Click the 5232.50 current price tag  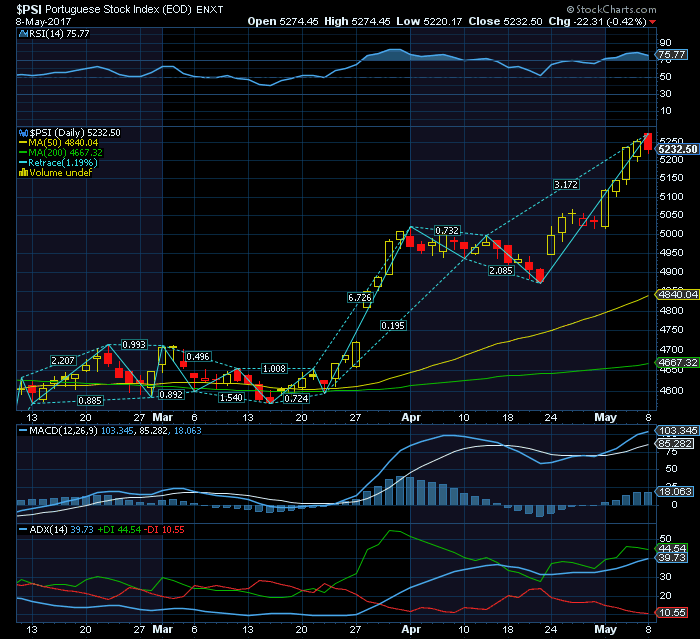677,149
